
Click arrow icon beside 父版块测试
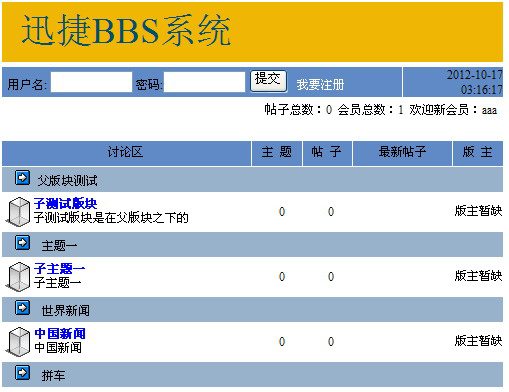click(x=23, y=178)
